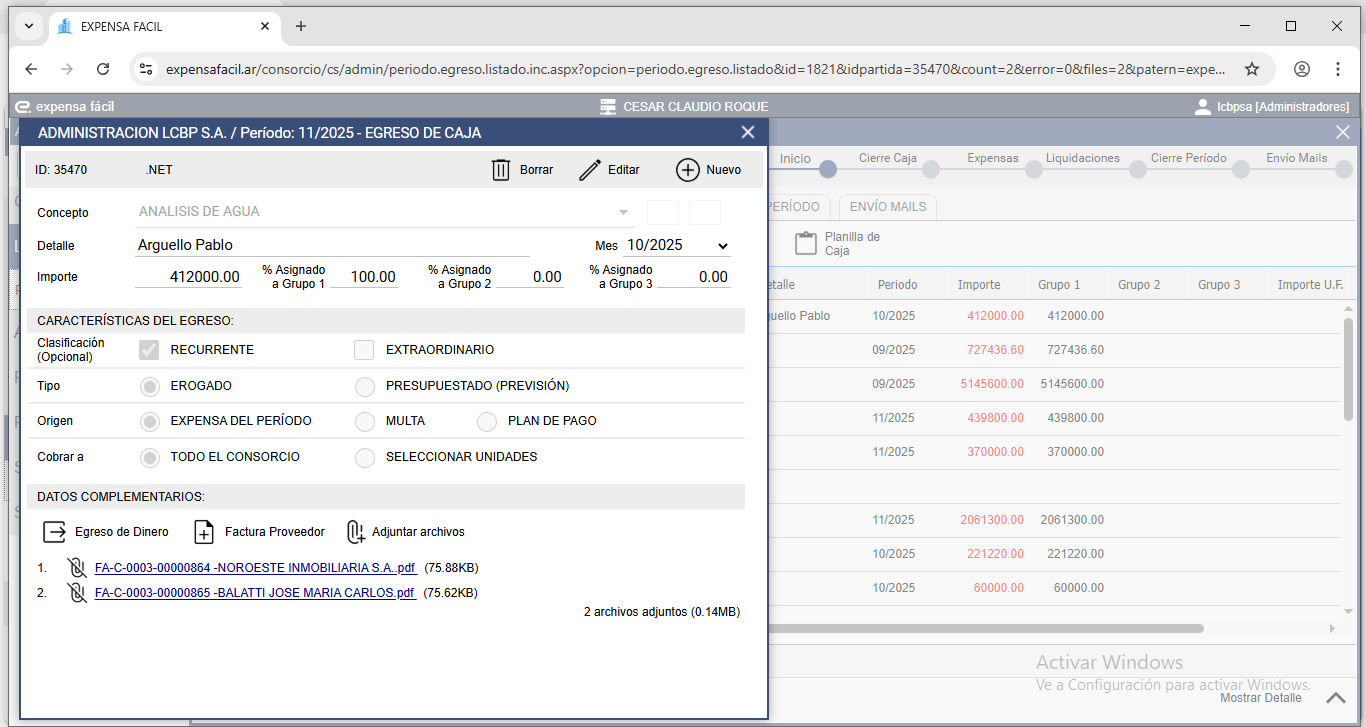Click the Borrar trash can icon
This screenshot has height=727, width=1366.
pos(501,170)
